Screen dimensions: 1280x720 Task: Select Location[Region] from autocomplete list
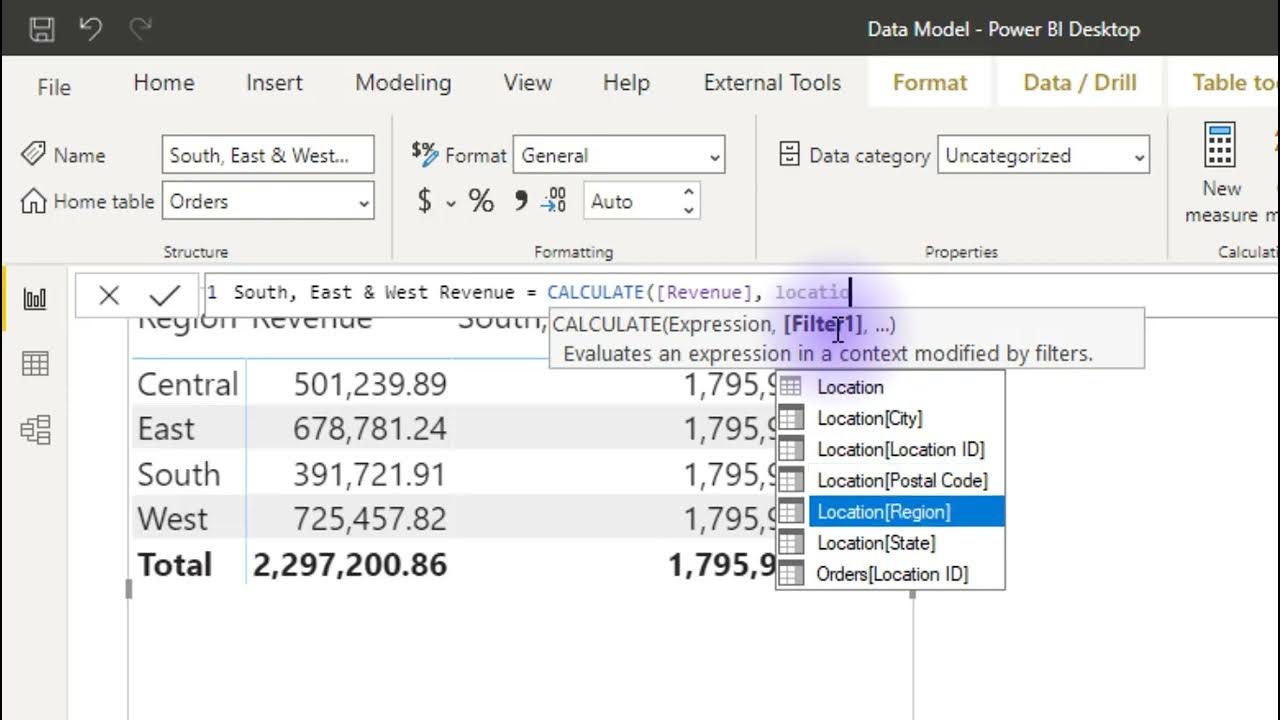click(x=884, y=512)
